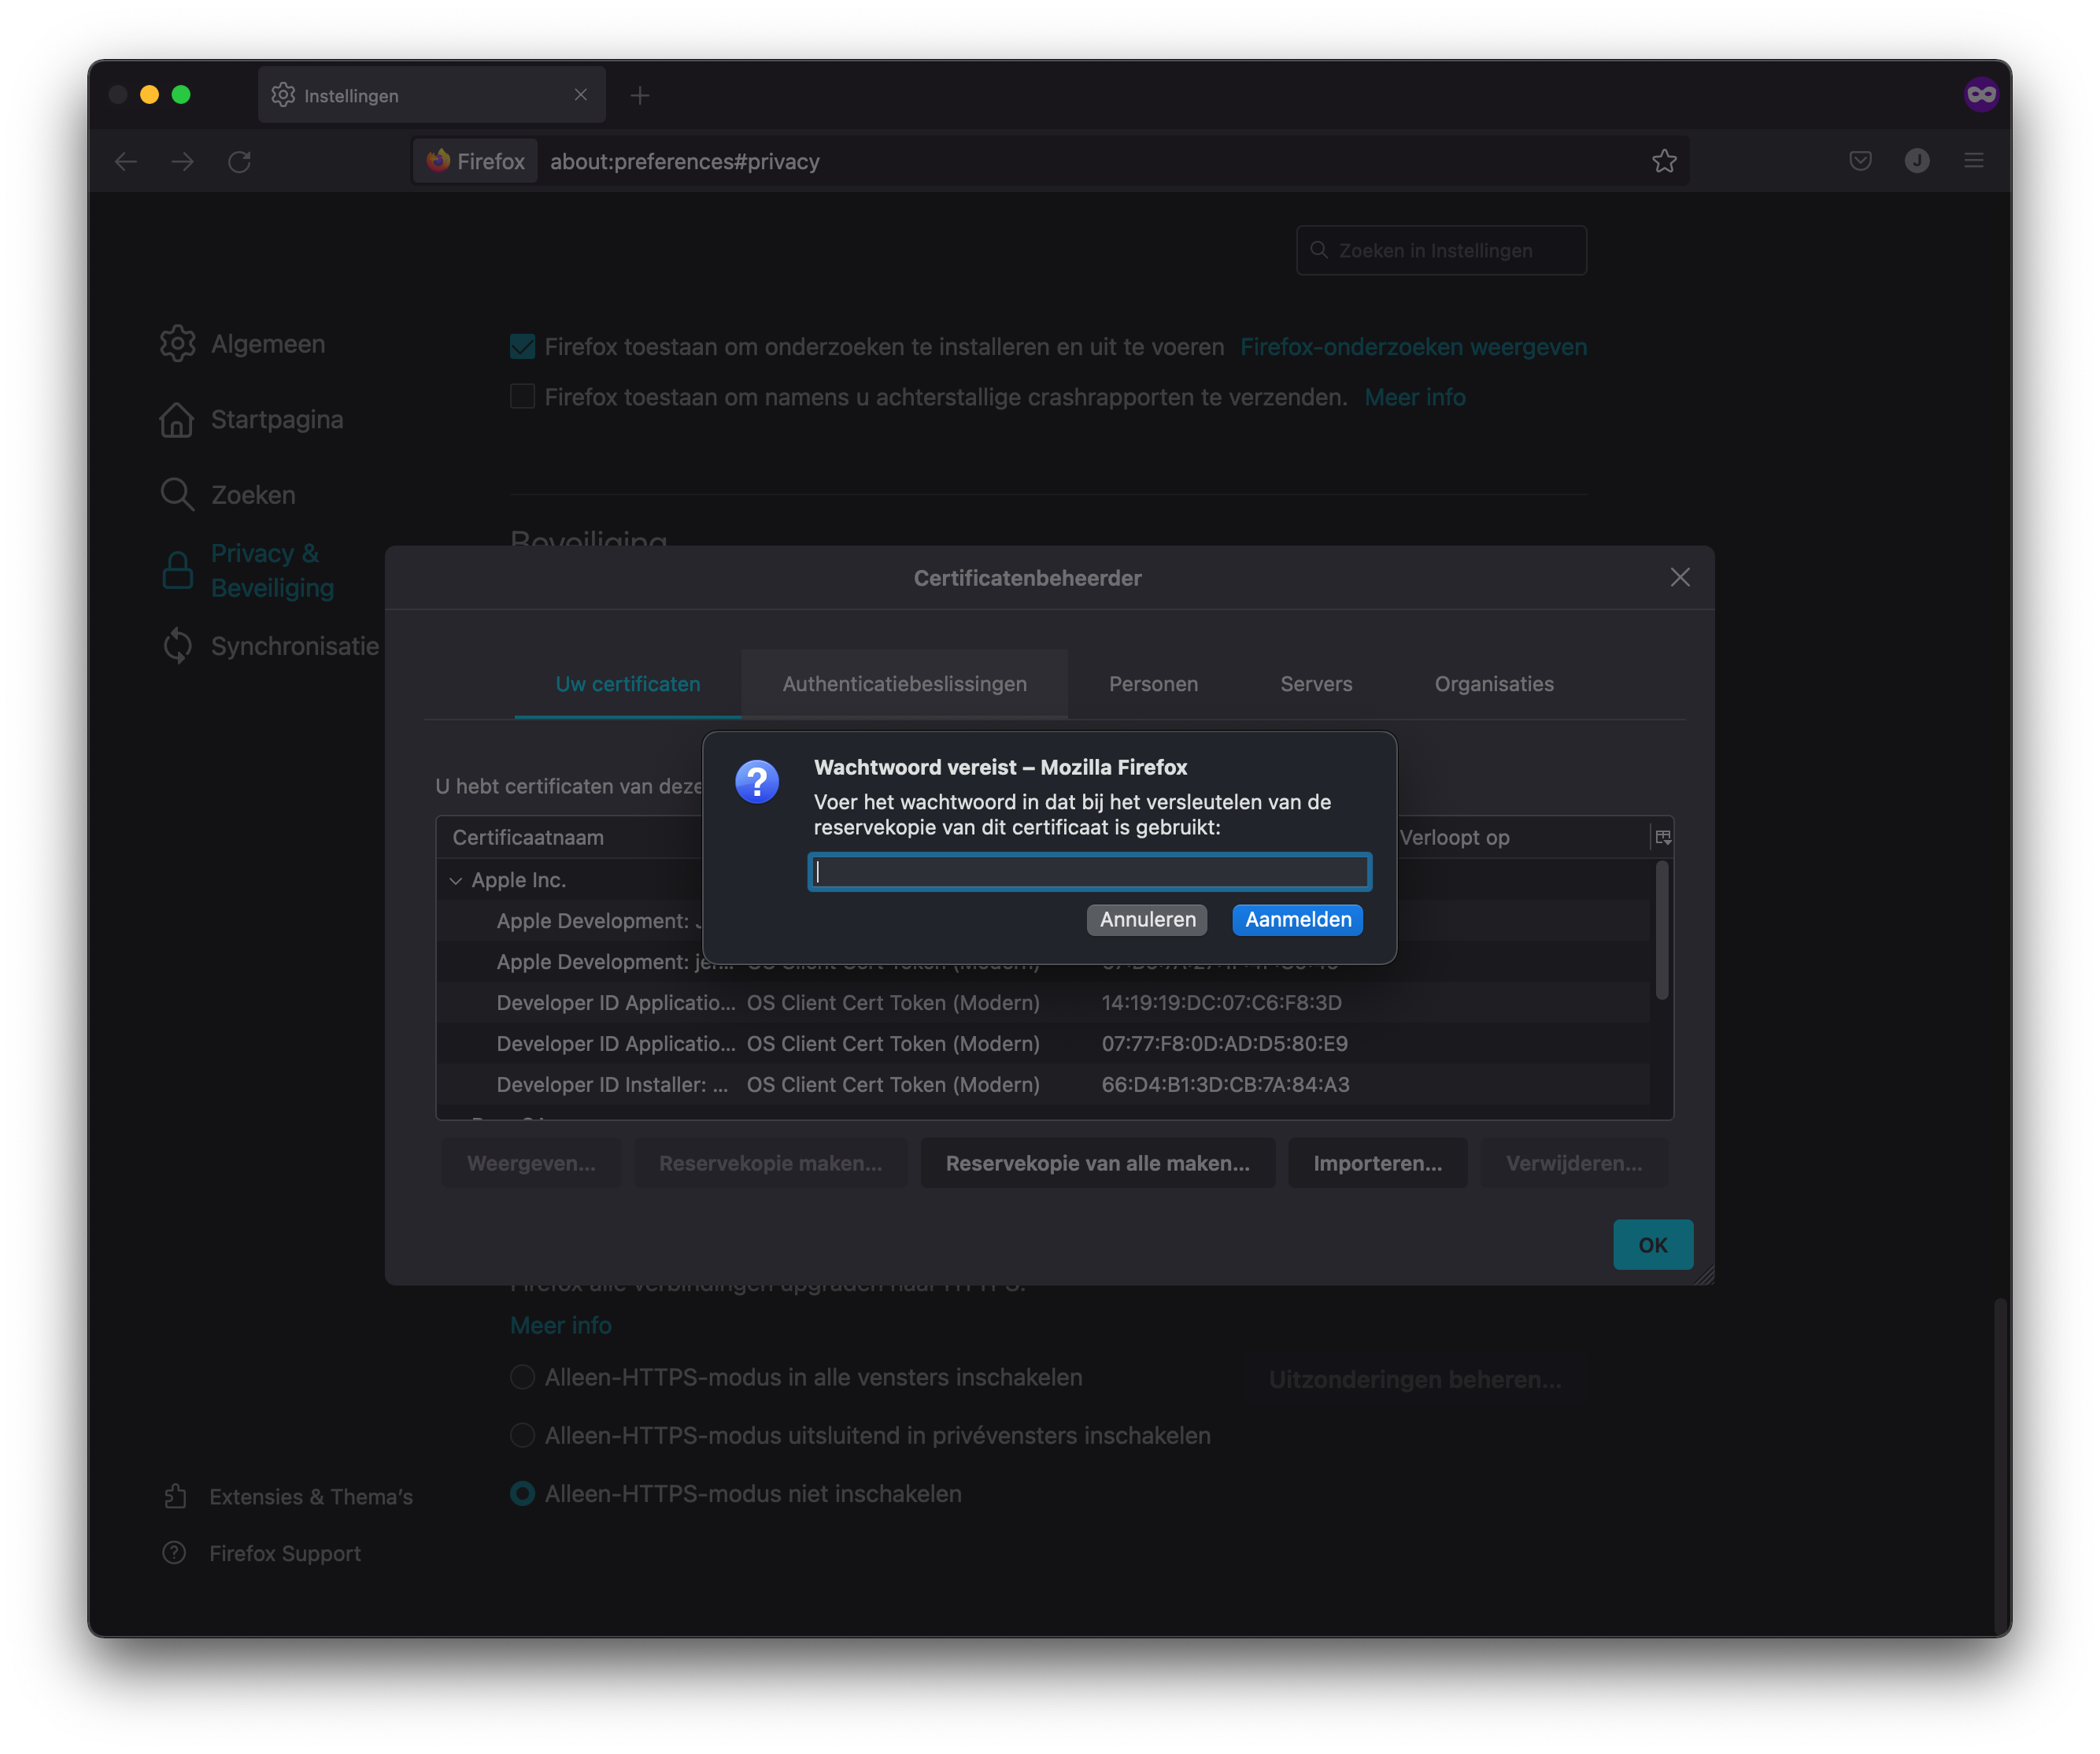Click the address bar URL about:preferences#privacy
Viewport: 2100px width, 1754px height.
click(685, 161)
